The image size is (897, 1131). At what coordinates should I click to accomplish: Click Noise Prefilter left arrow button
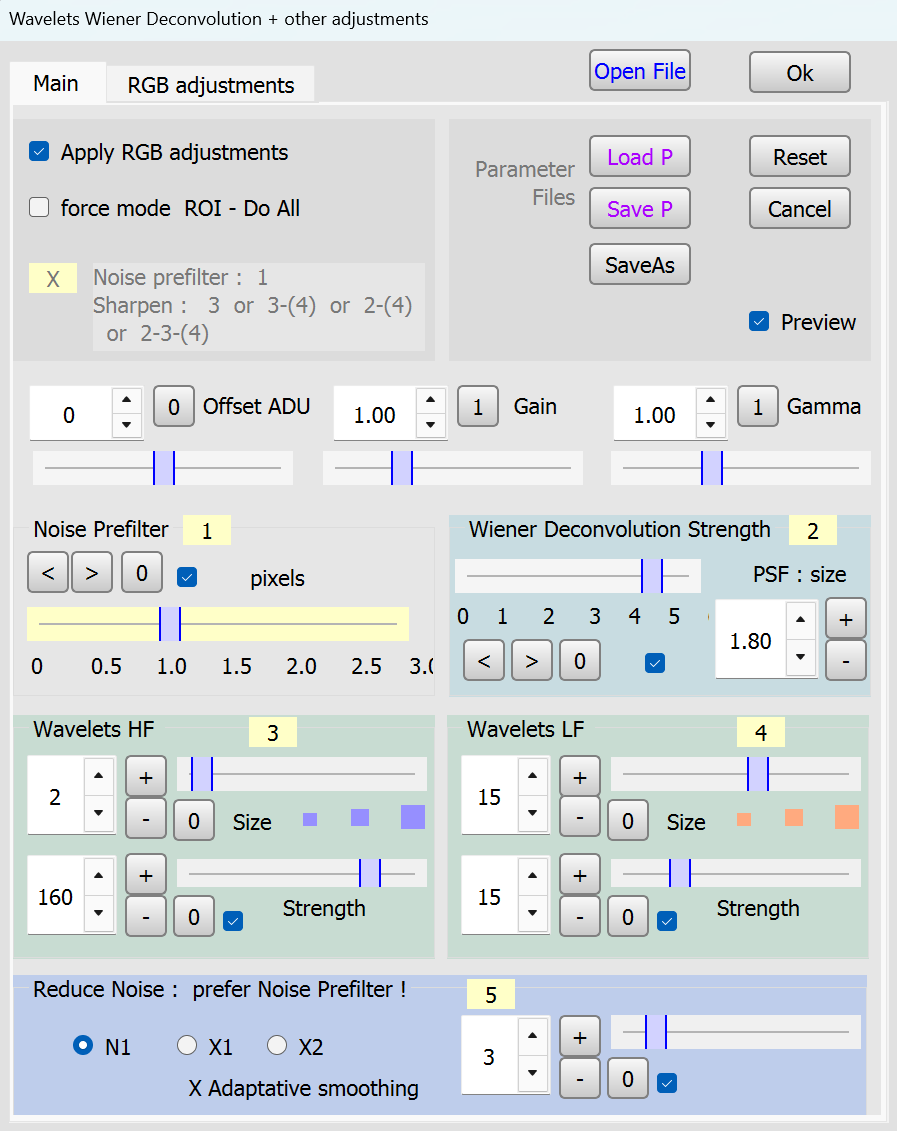[48, 574]
